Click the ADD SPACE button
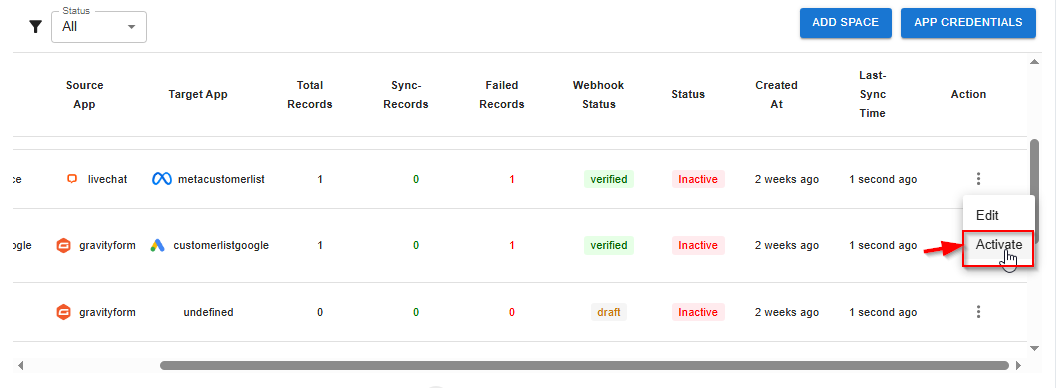This screenshot has width=1056, height=388. point(845,22)
